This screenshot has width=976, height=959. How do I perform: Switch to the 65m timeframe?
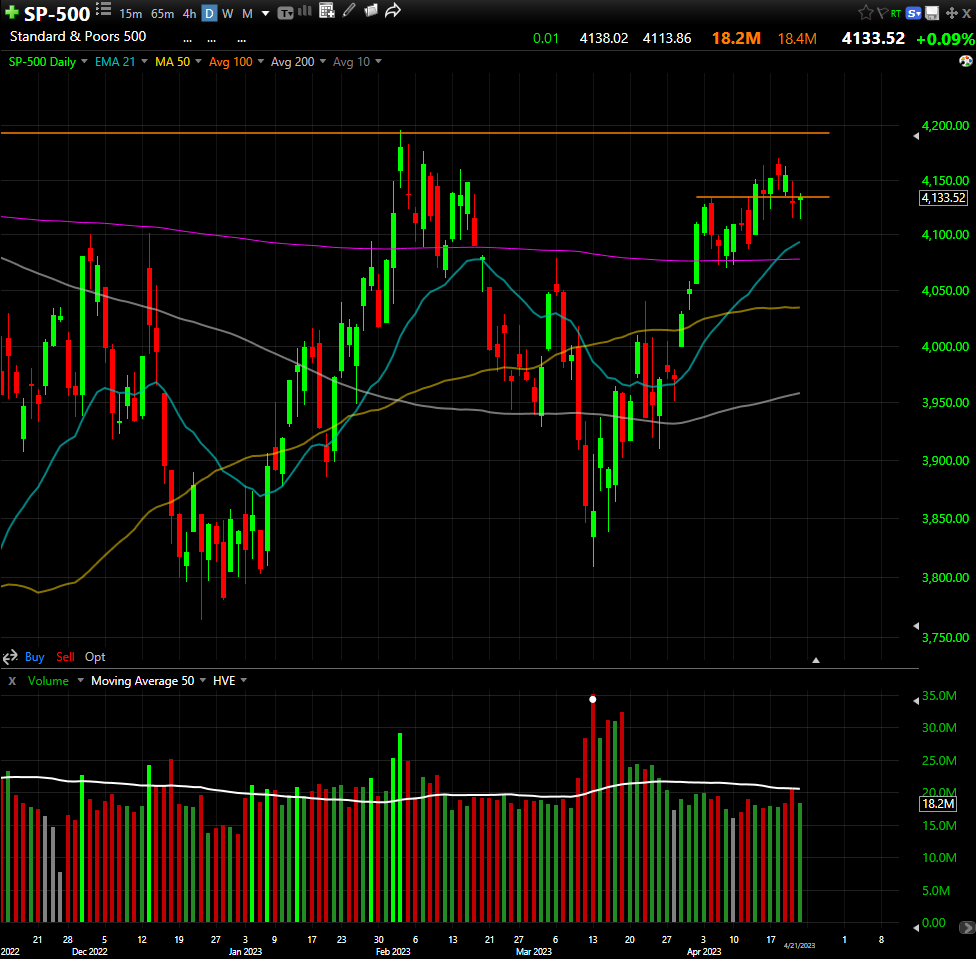[162, 13]
